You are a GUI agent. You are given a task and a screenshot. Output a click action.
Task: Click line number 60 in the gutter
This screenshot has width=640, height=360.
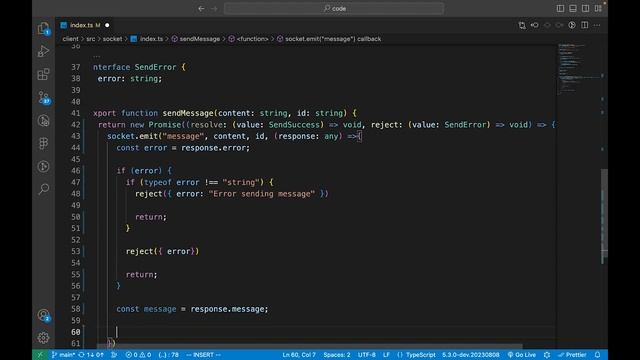pos(76,332)
